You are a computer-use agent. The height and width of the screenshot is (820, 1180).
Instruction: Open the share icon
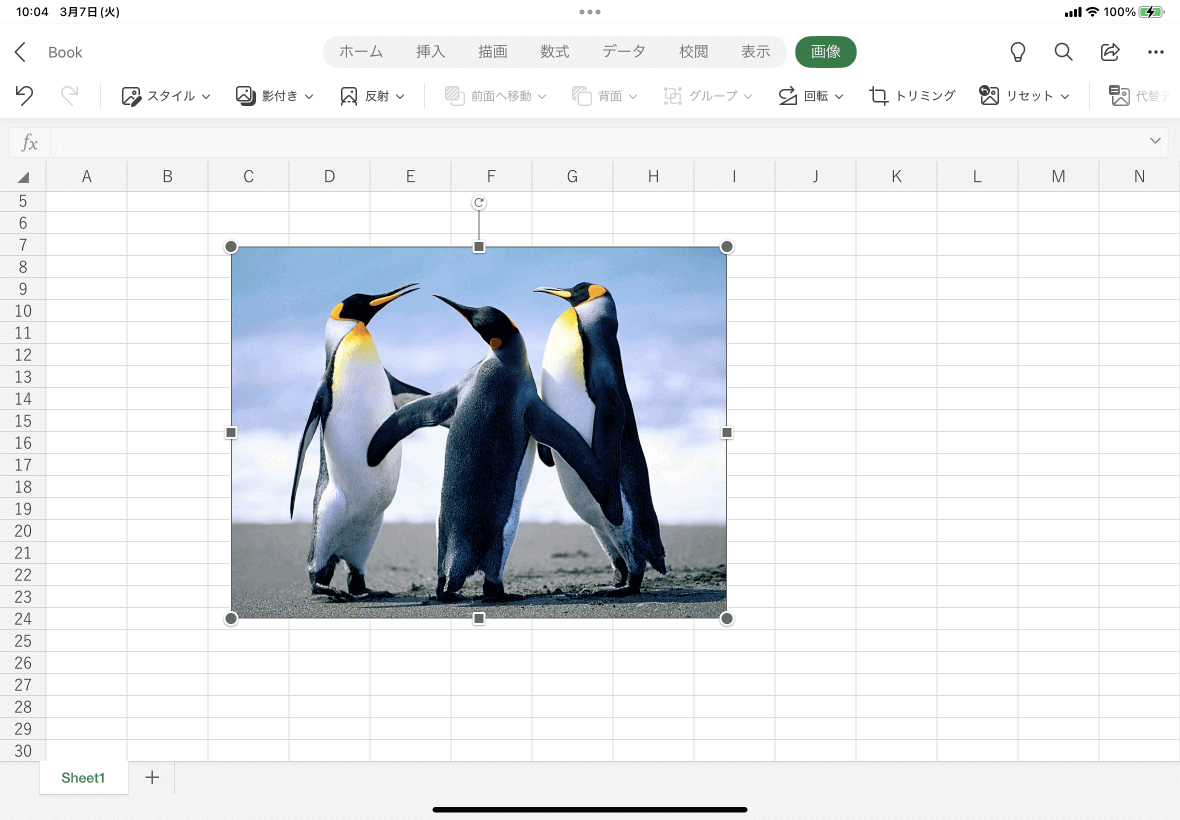(x=1110, y=52)
